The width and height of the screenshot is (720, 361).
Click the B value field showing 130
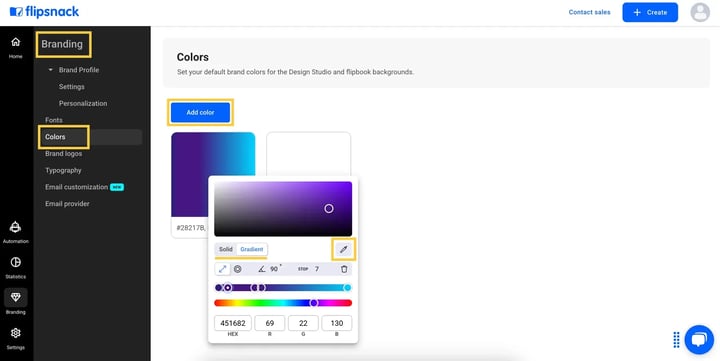pos(337,323)
